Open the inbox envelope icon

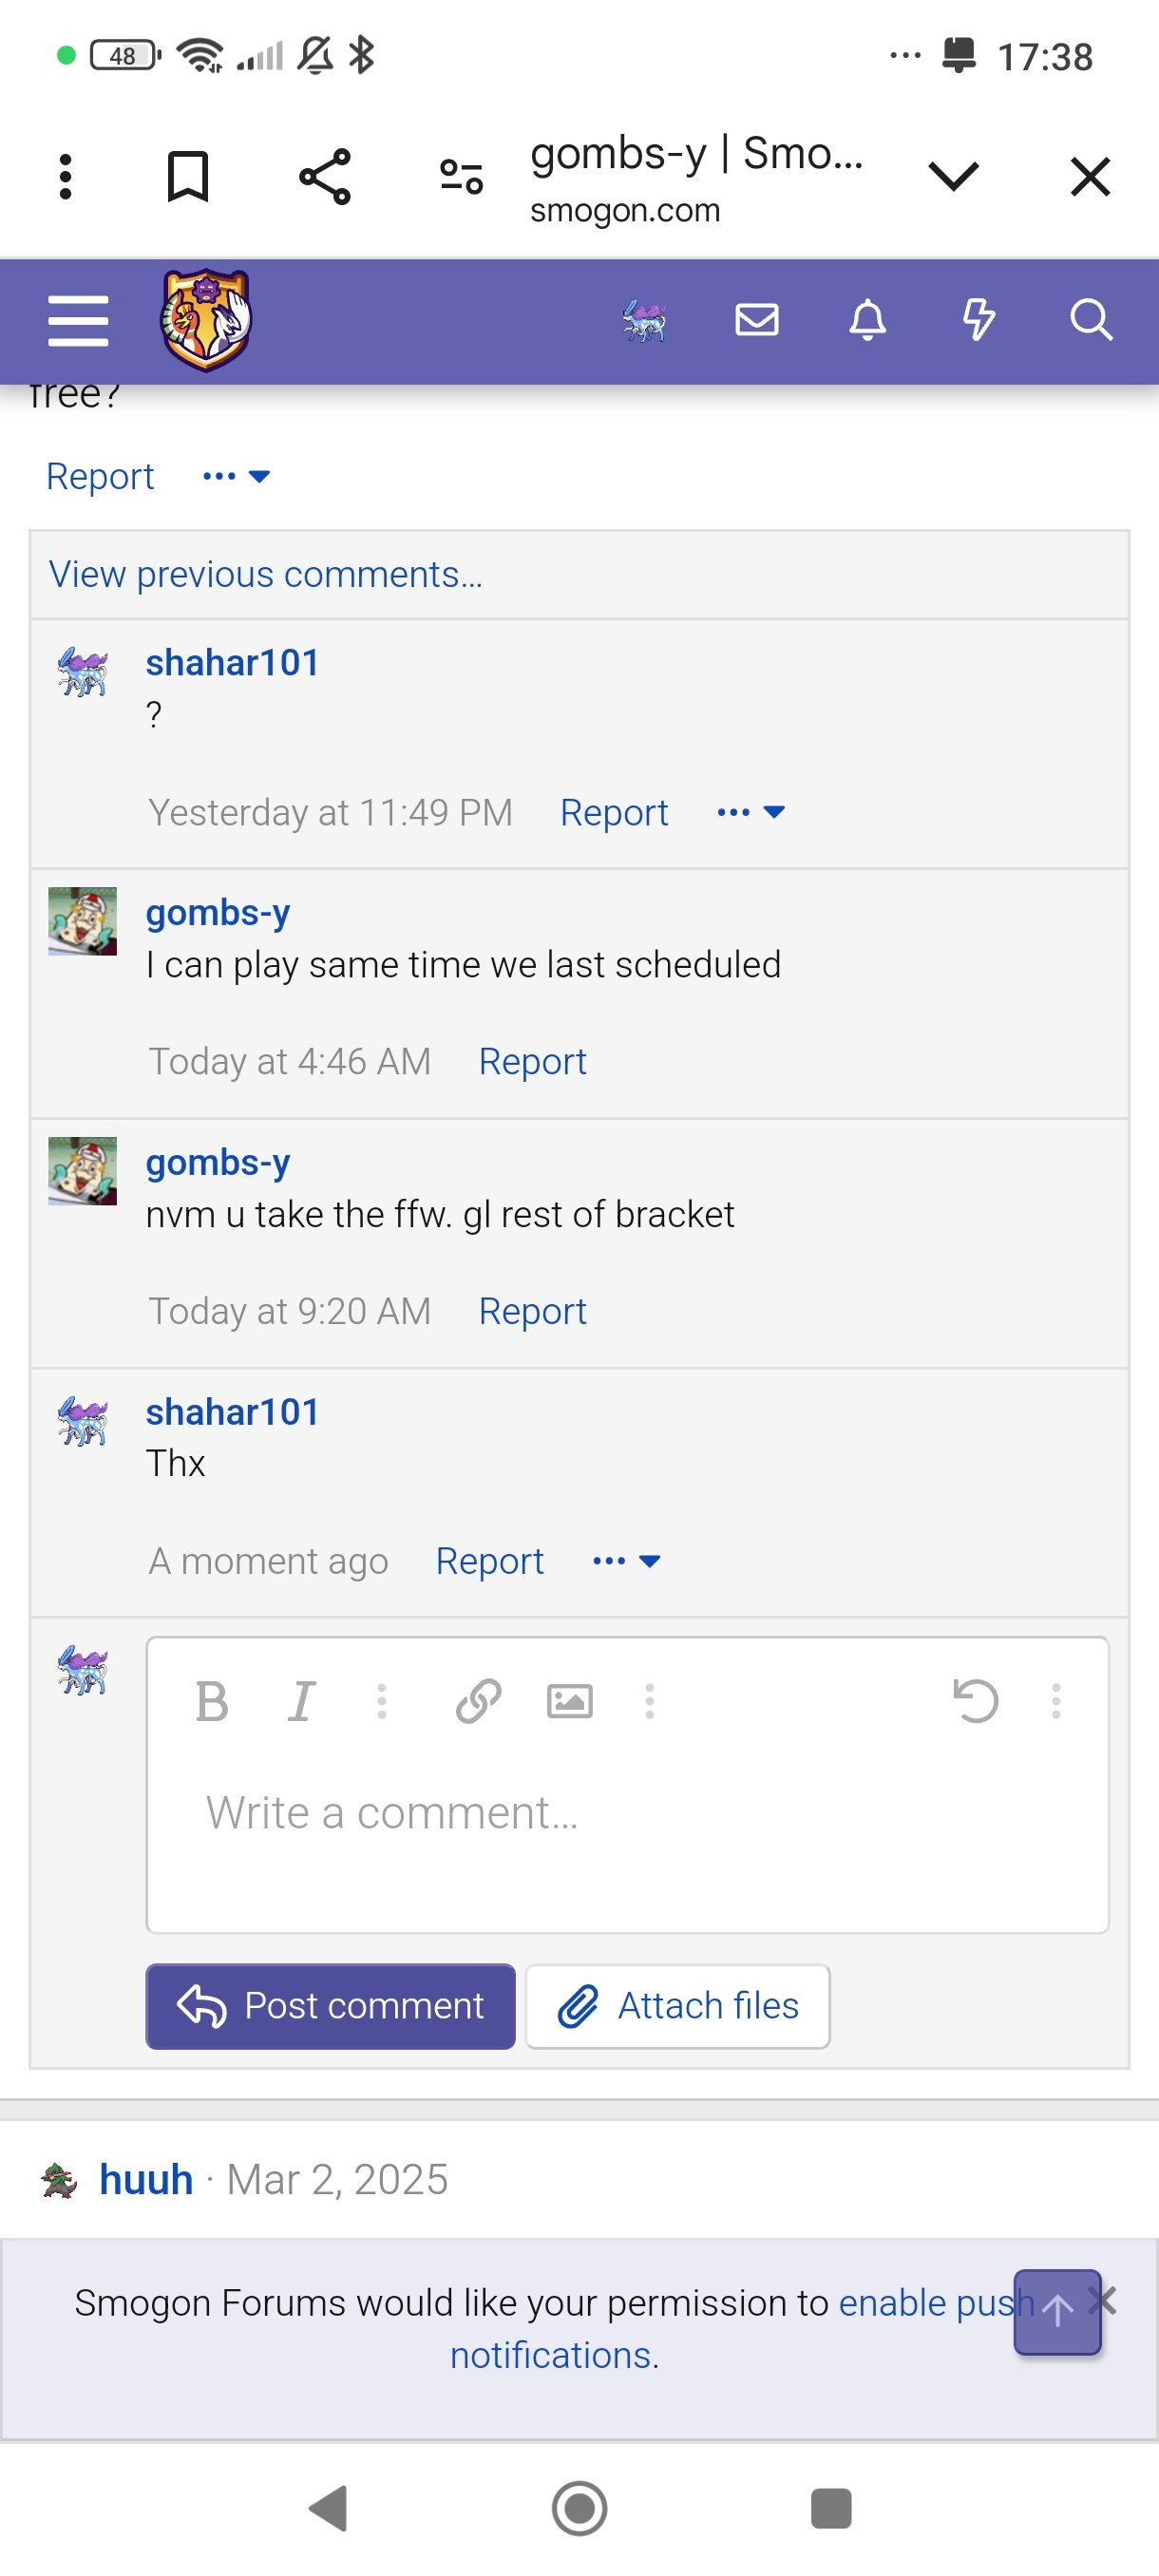pos(756,320)
